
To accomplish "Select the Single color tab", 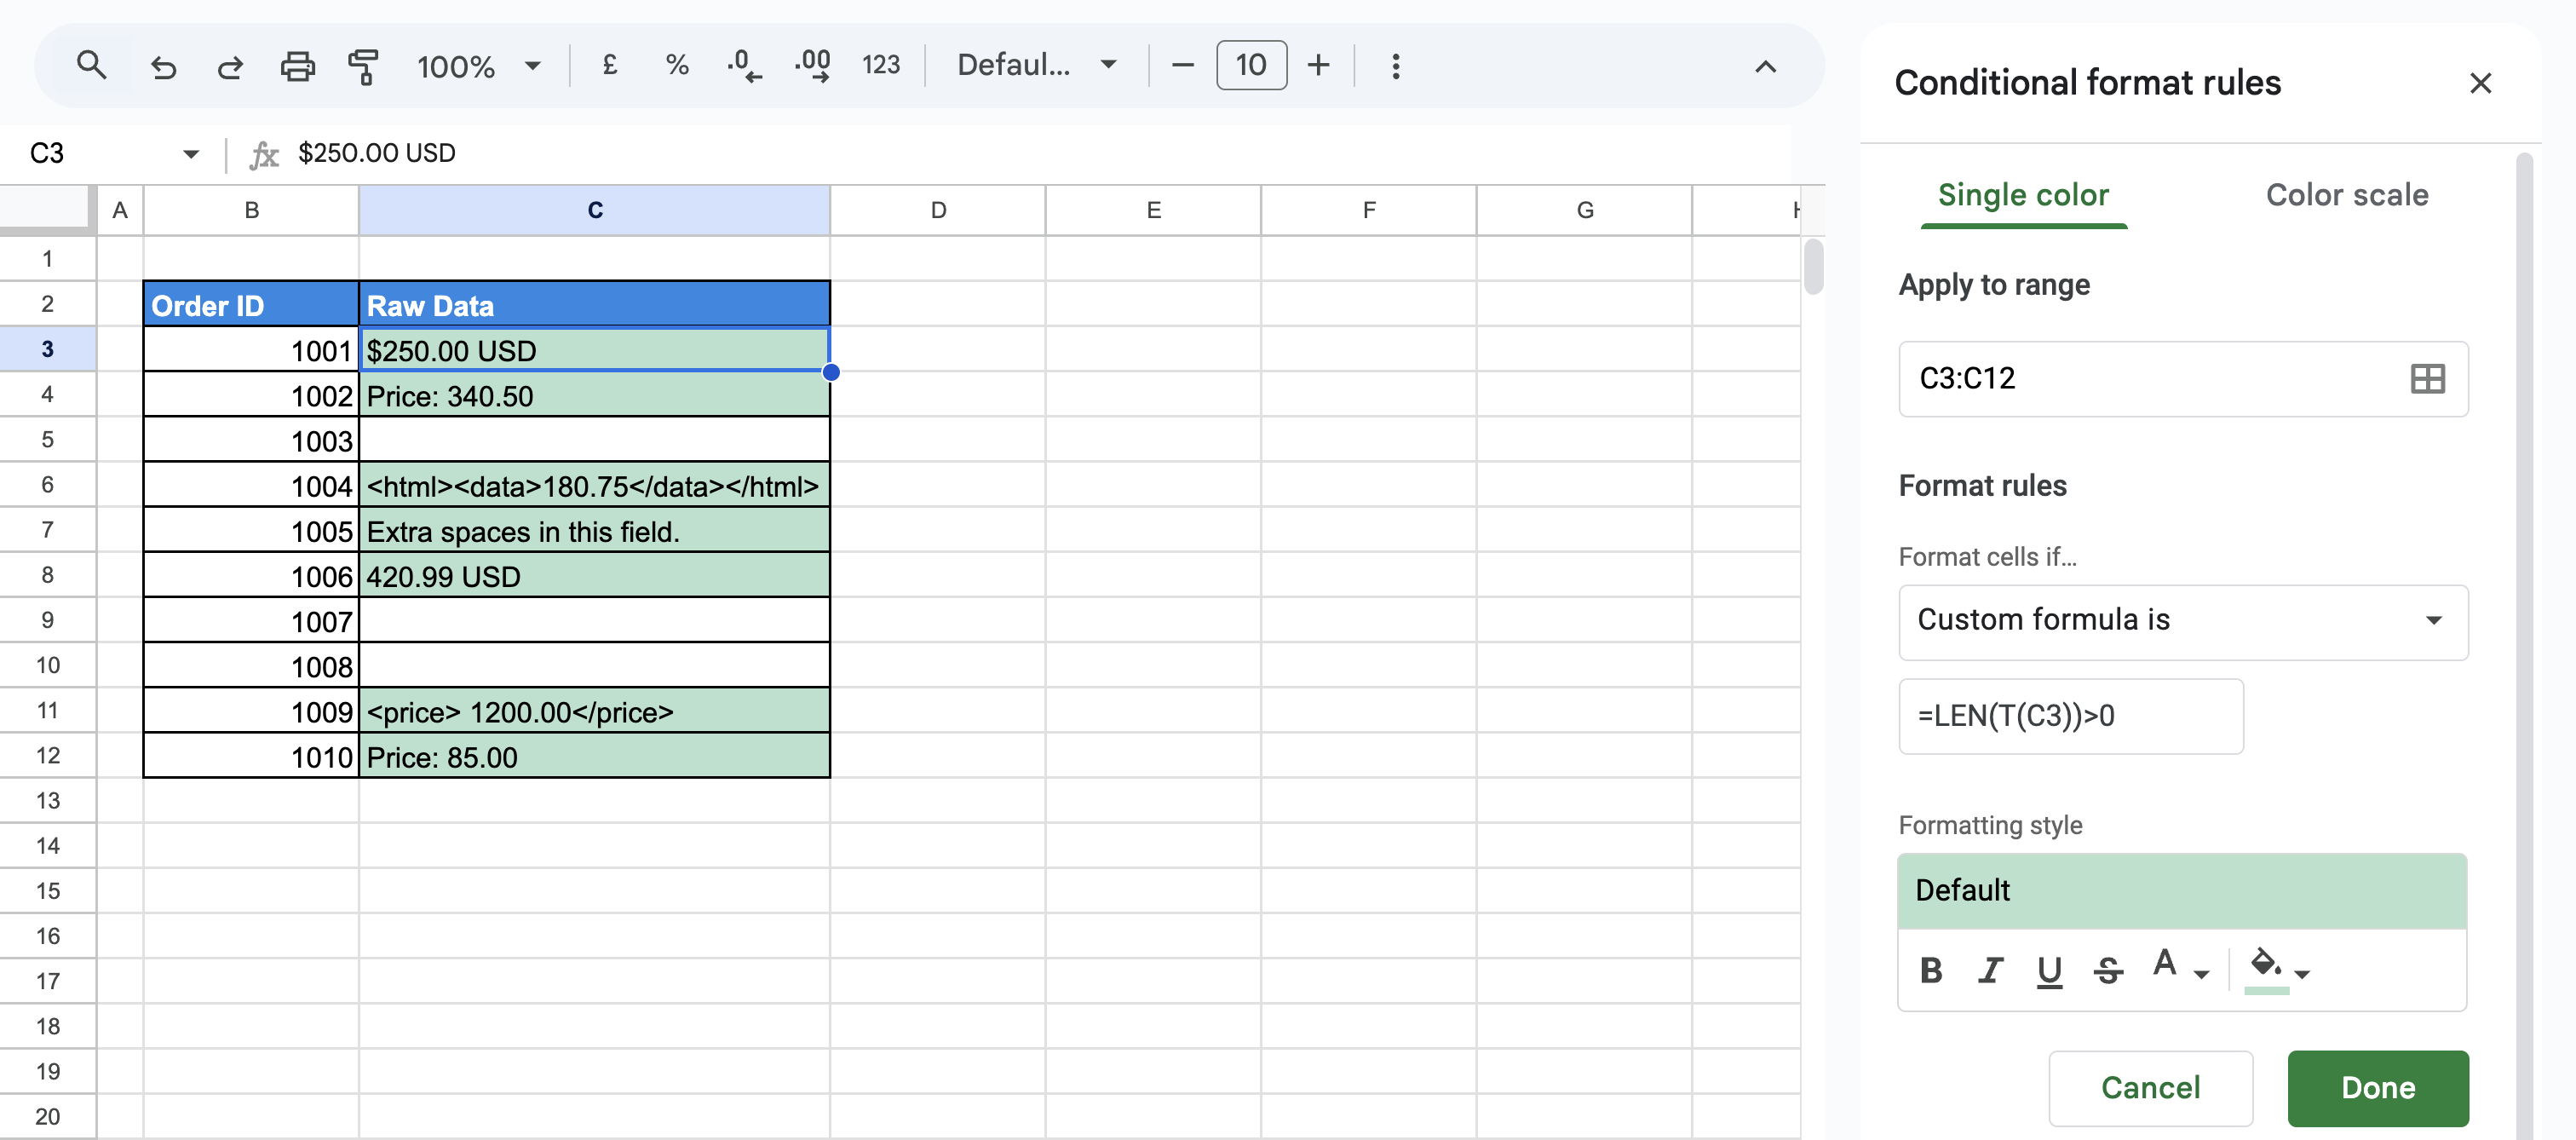I will click(2023, 195).
